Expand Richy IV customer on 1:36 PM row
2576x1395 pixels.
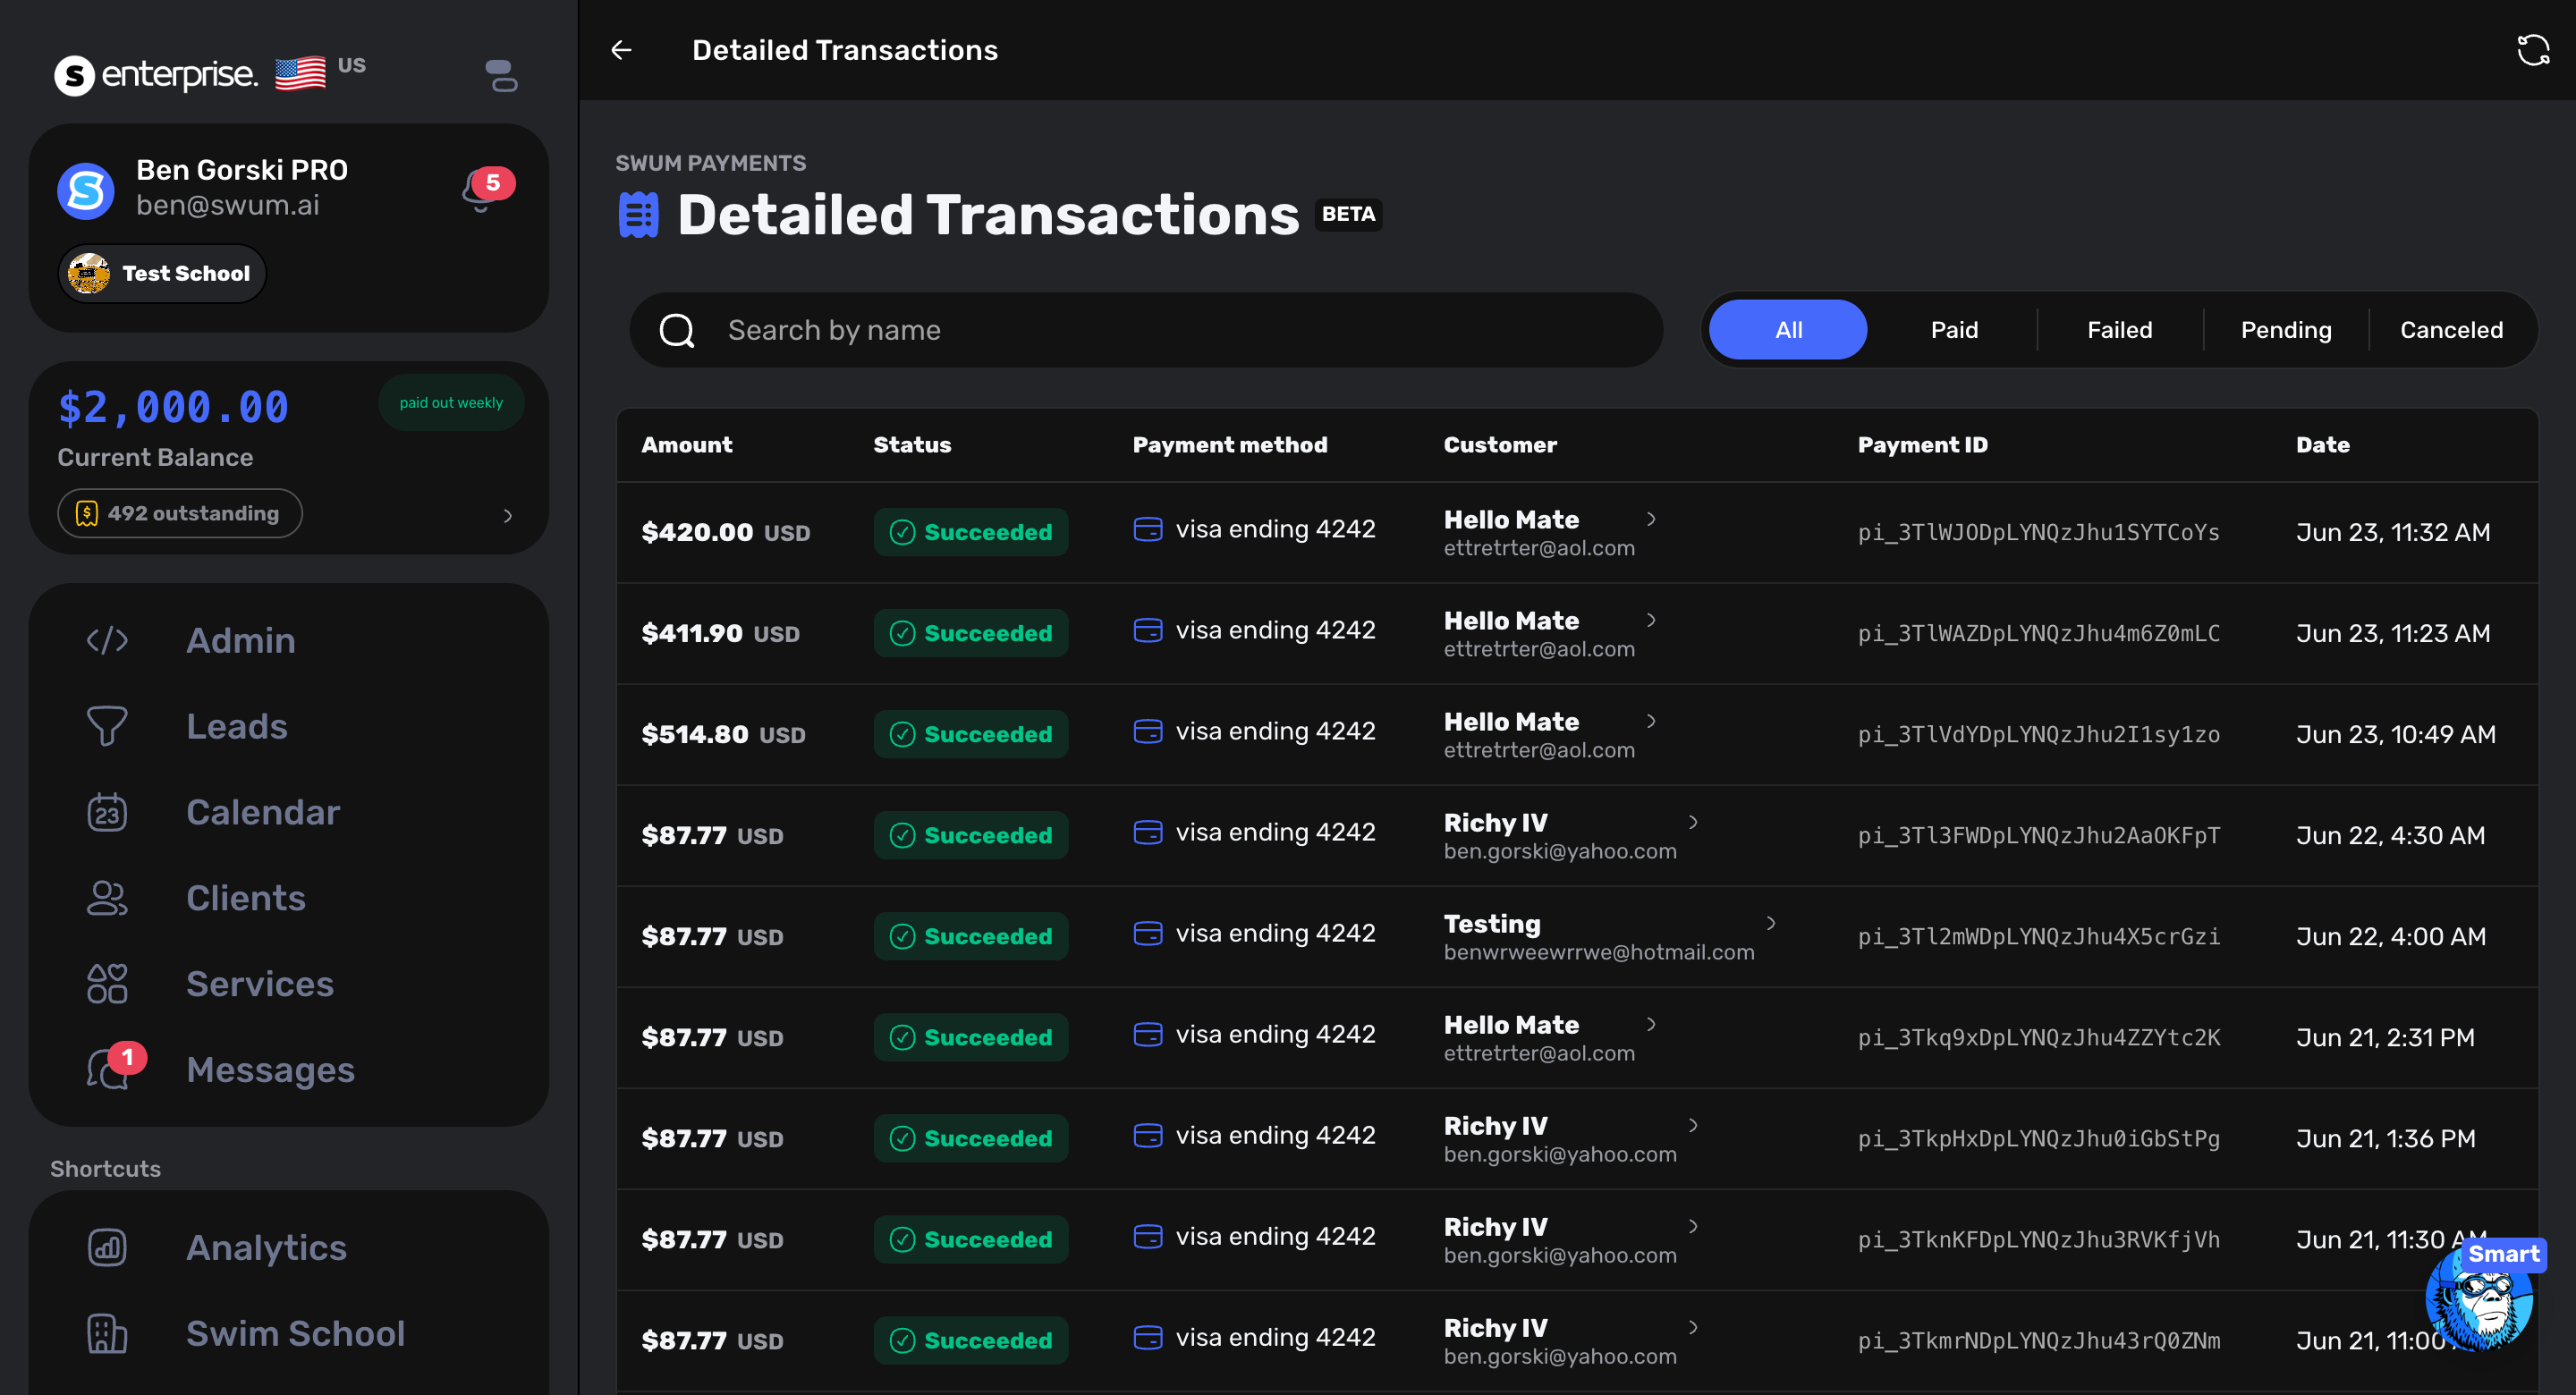coord(1693,1125)
